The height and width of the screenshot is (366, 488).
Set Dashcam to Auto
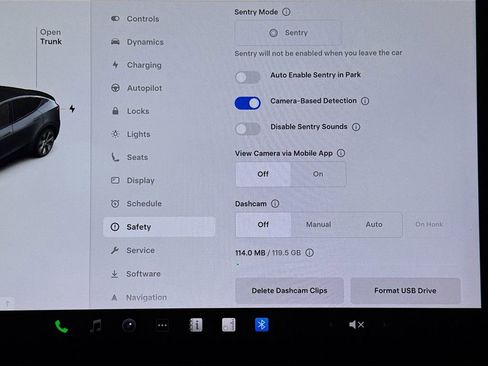pos(374,225)
